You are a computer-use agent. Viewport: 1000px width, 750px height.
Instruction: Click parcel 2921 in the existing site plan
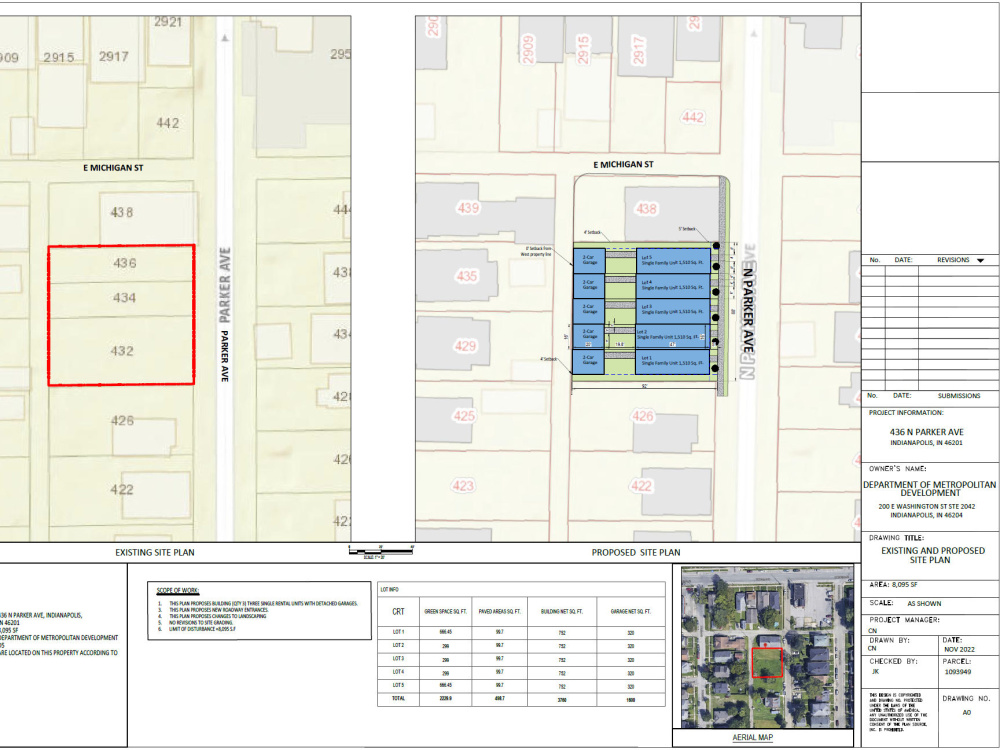[168, 22]
